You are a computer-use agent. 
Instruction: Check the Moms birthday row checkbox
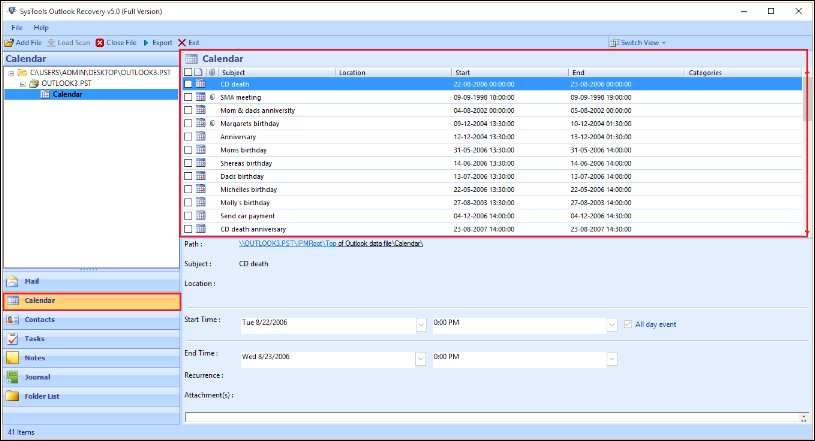(x=188, y=150)
